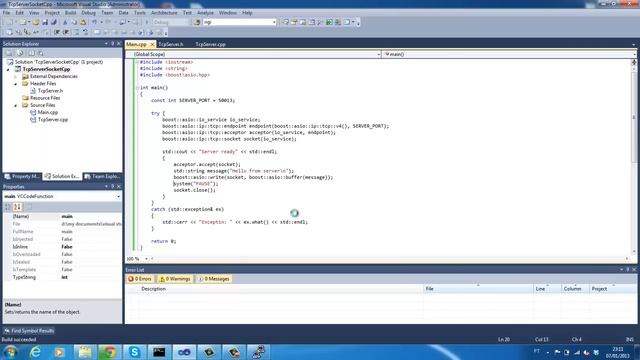Click the Paste clipboard icon
This screenshot has height=360, width=640.
pos(83,22)
